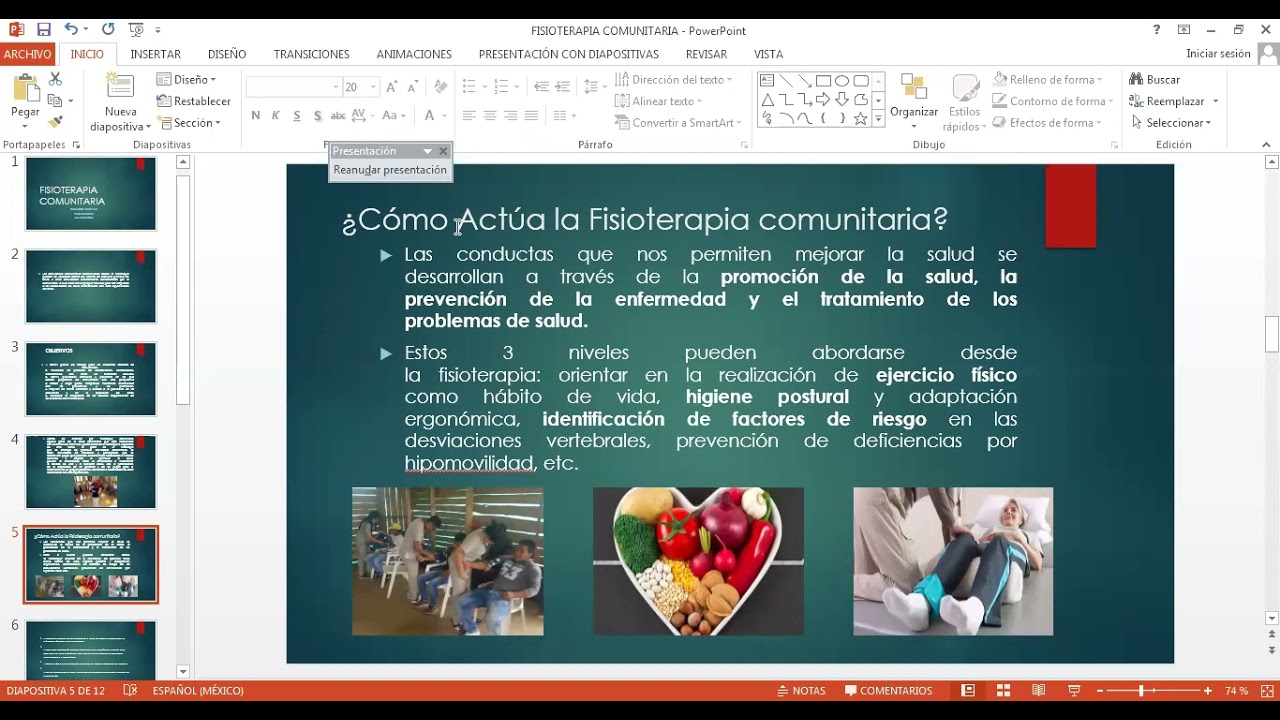This screenshot has width=1280, height=720.
Task: Close the Presentación floating toolbar
Action: [443, 151]
